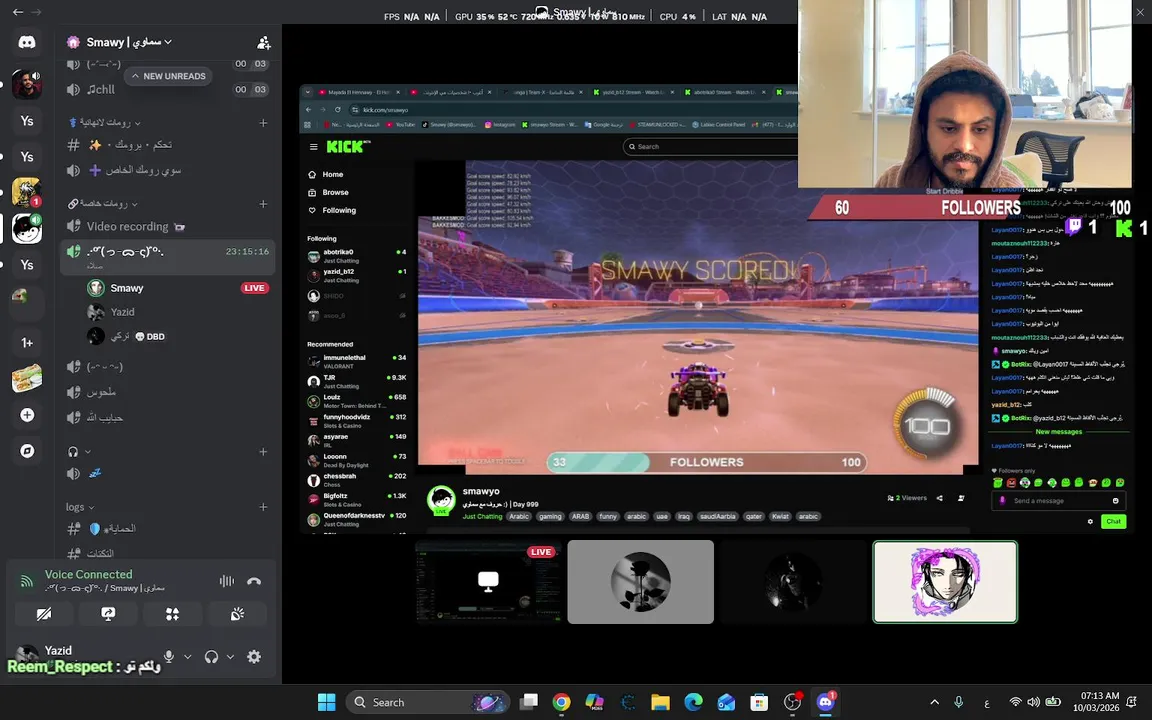The height and width of the screenshot is (720, 1152).
Task: Click the Kick hamburger menu icon
Action: (x=314, y=147)
